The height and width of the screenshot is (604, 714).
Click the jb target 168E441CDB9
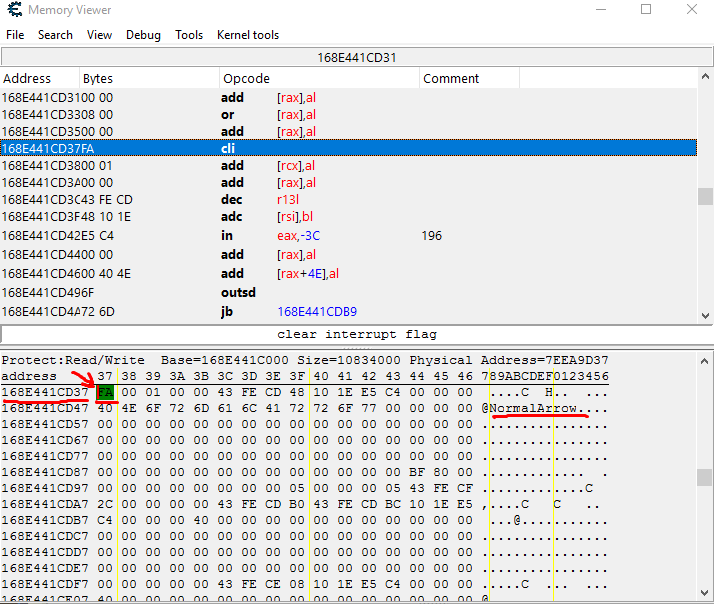coord(317,312)
